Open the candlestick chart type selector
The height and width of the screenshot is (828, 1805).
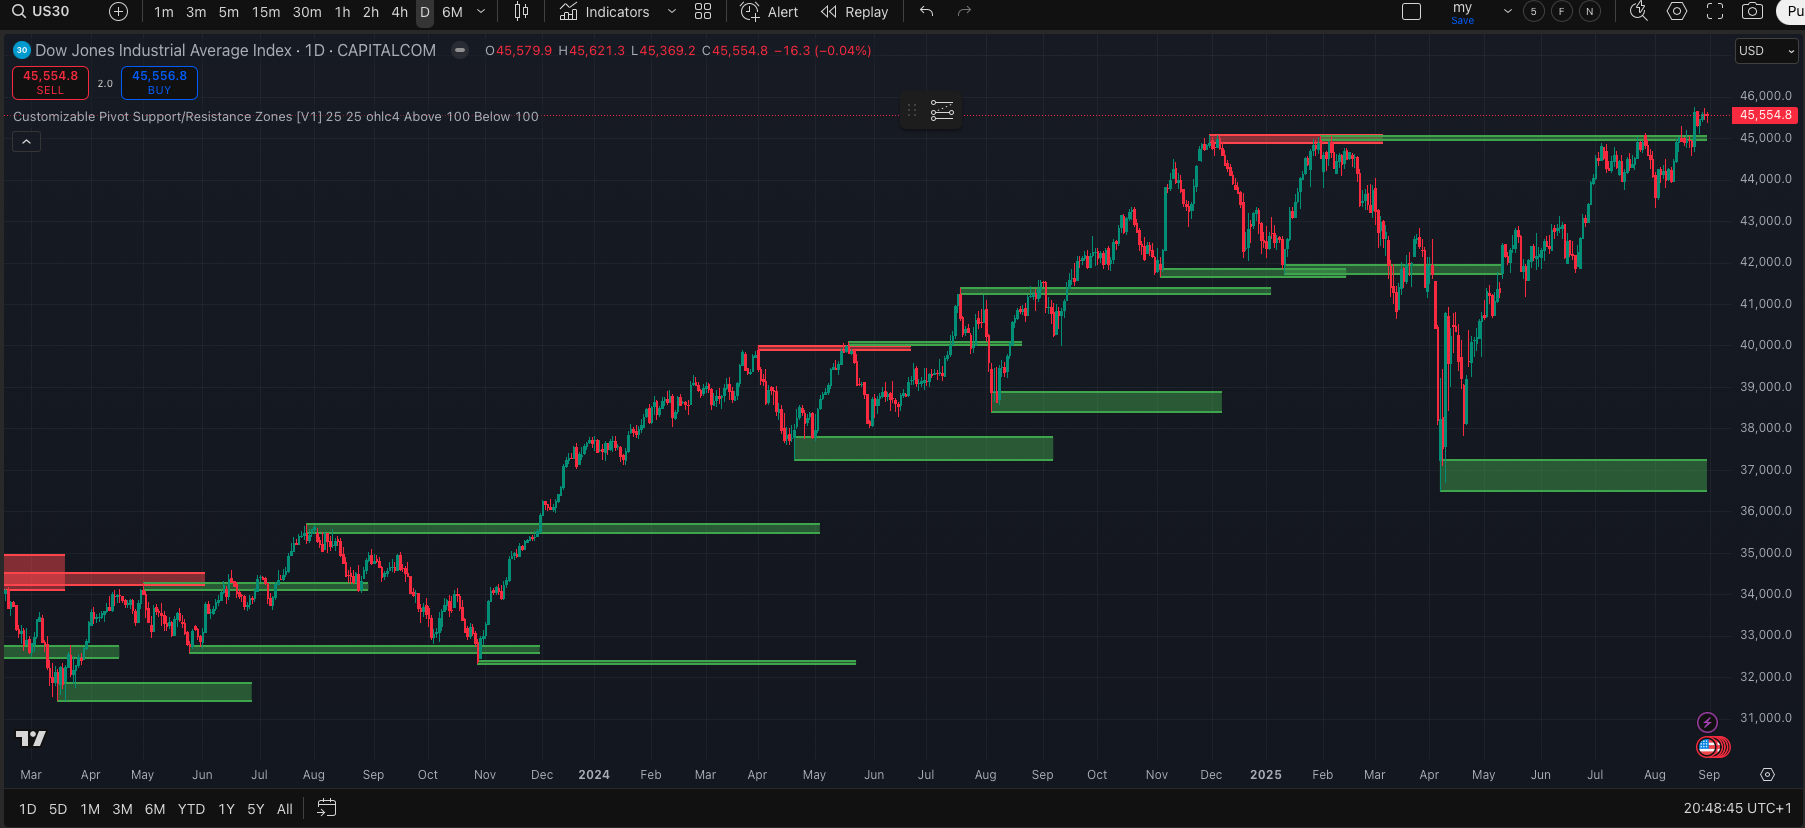point(521,12)
